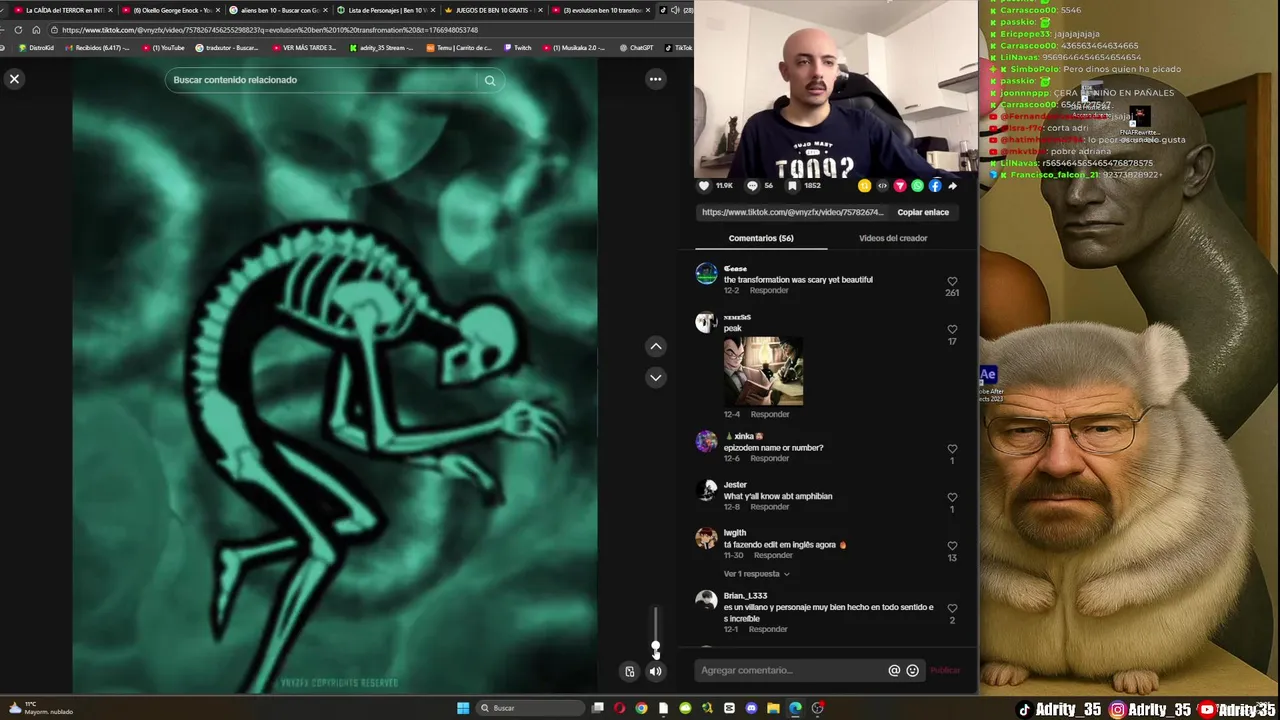Like the 'peak' comment heart
The image size is (1280, 720).
(x=952, y=329)
